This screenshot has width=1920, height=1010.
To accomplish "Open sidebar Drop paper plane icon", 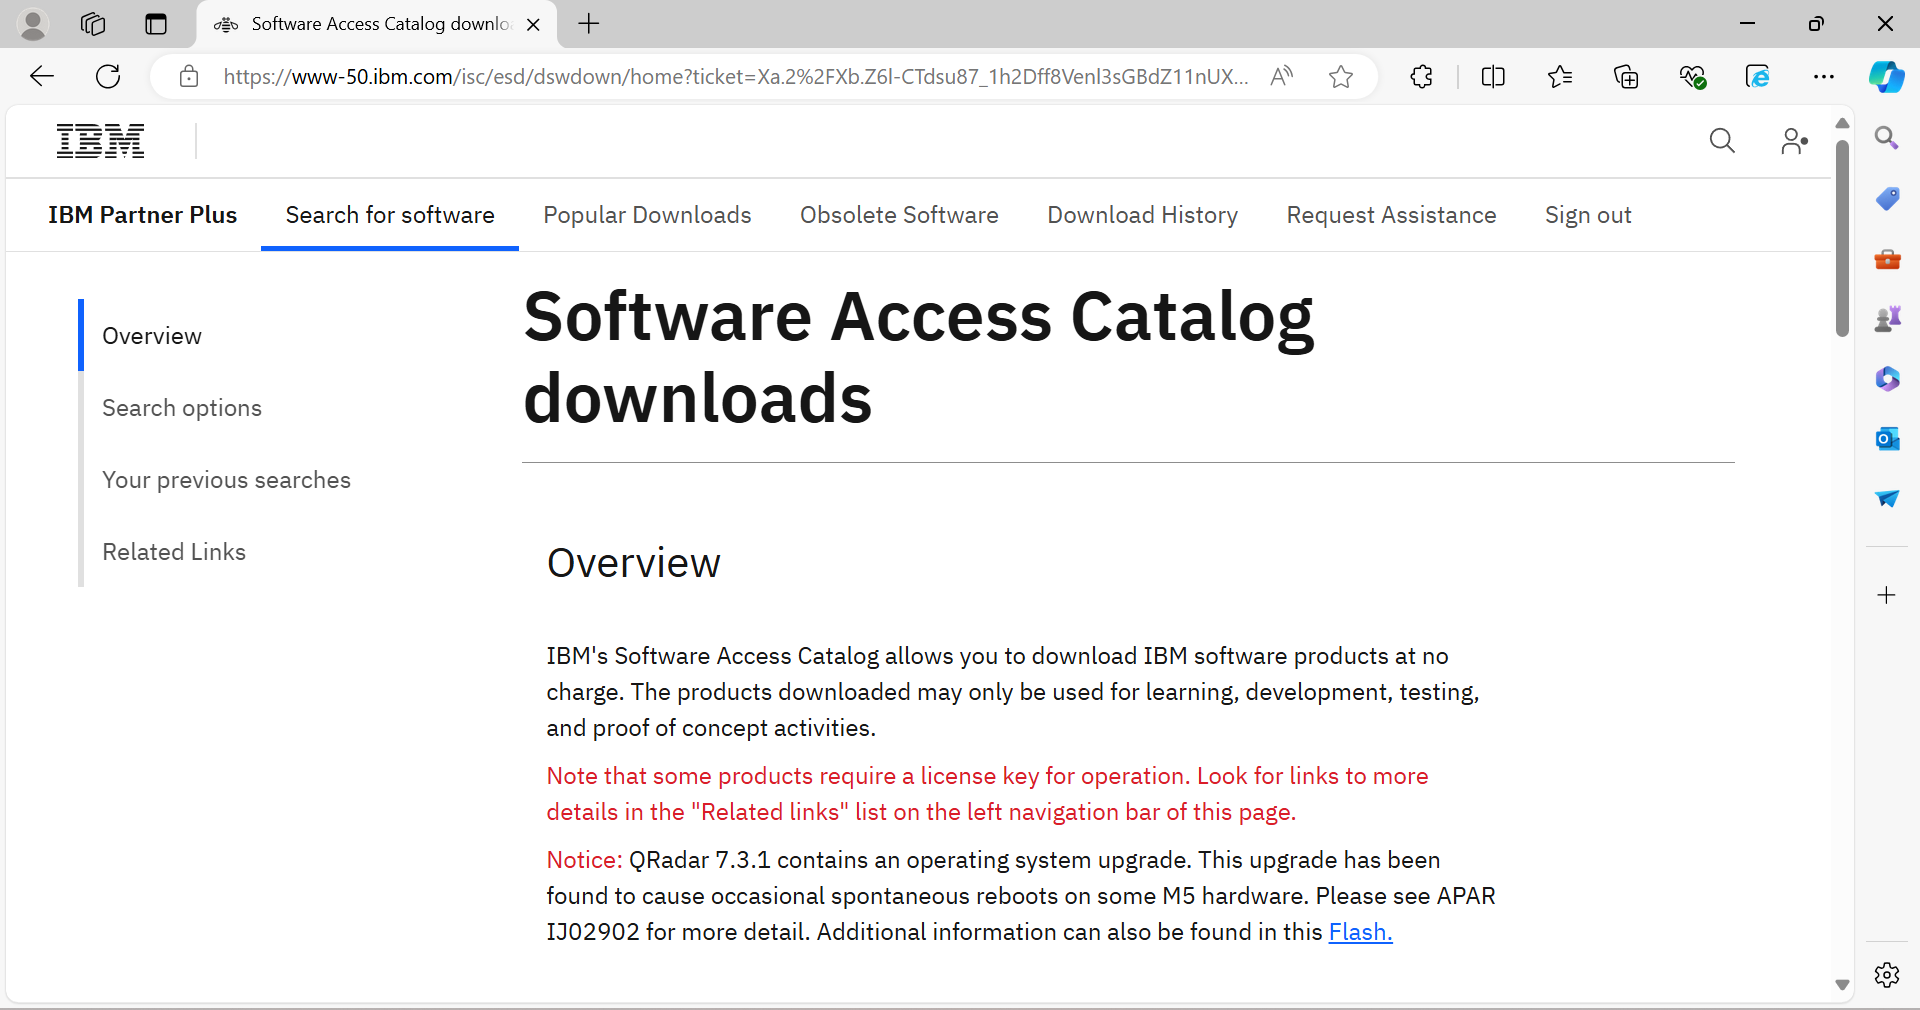I will pos(1887,499).
